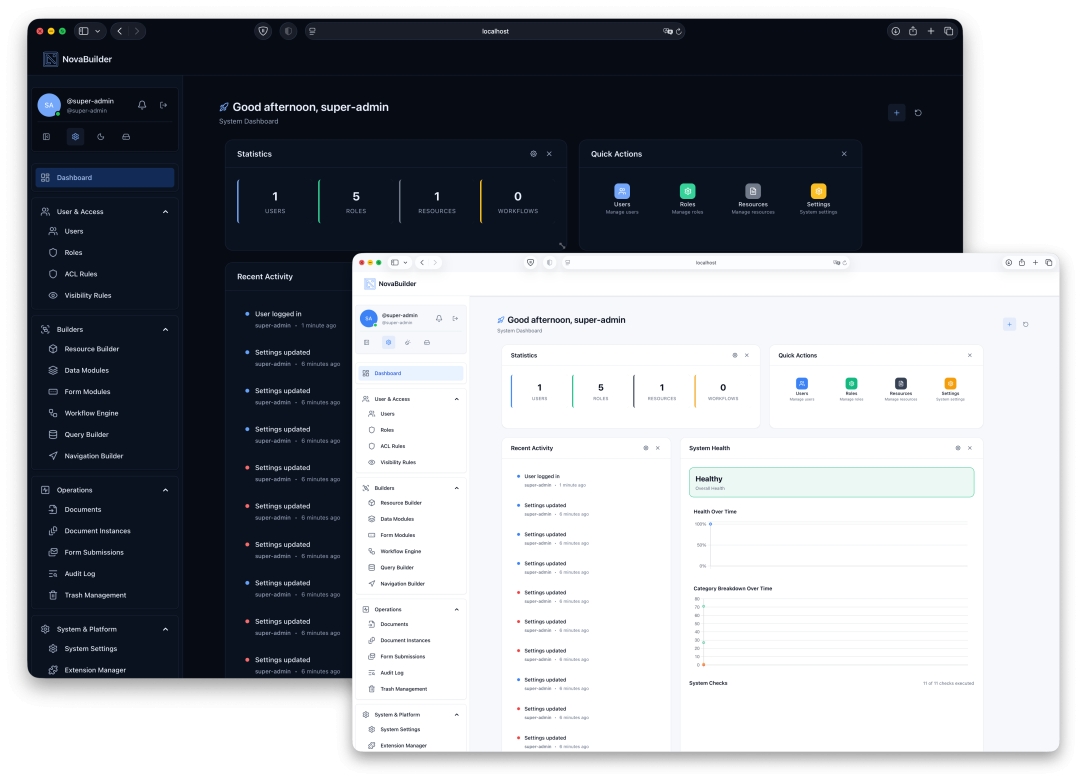This screenshot has height=779, width=1080.
Task: Open System Health widget settings gear
Action: tap(958, 448)
